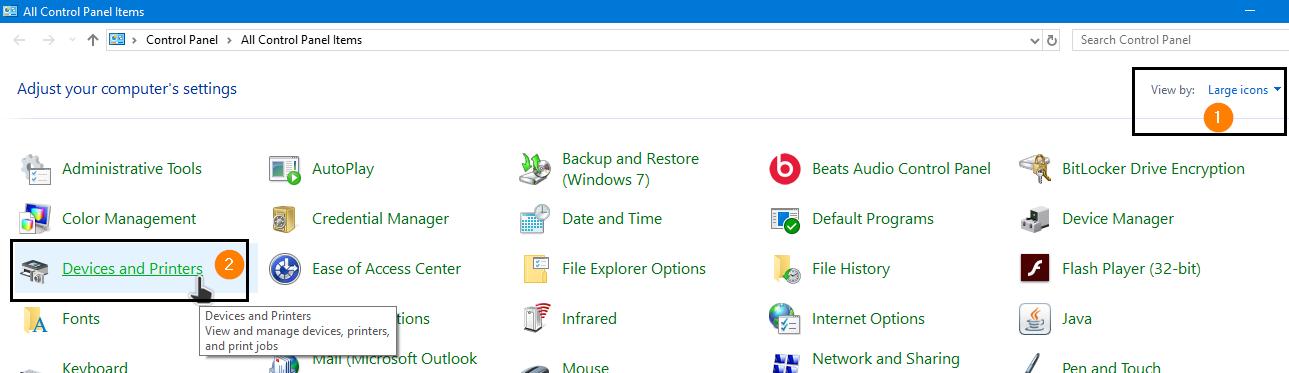This screenshot has width=1289, height=373.
Task: Open the Java link
Action: tap(1077, 319)
